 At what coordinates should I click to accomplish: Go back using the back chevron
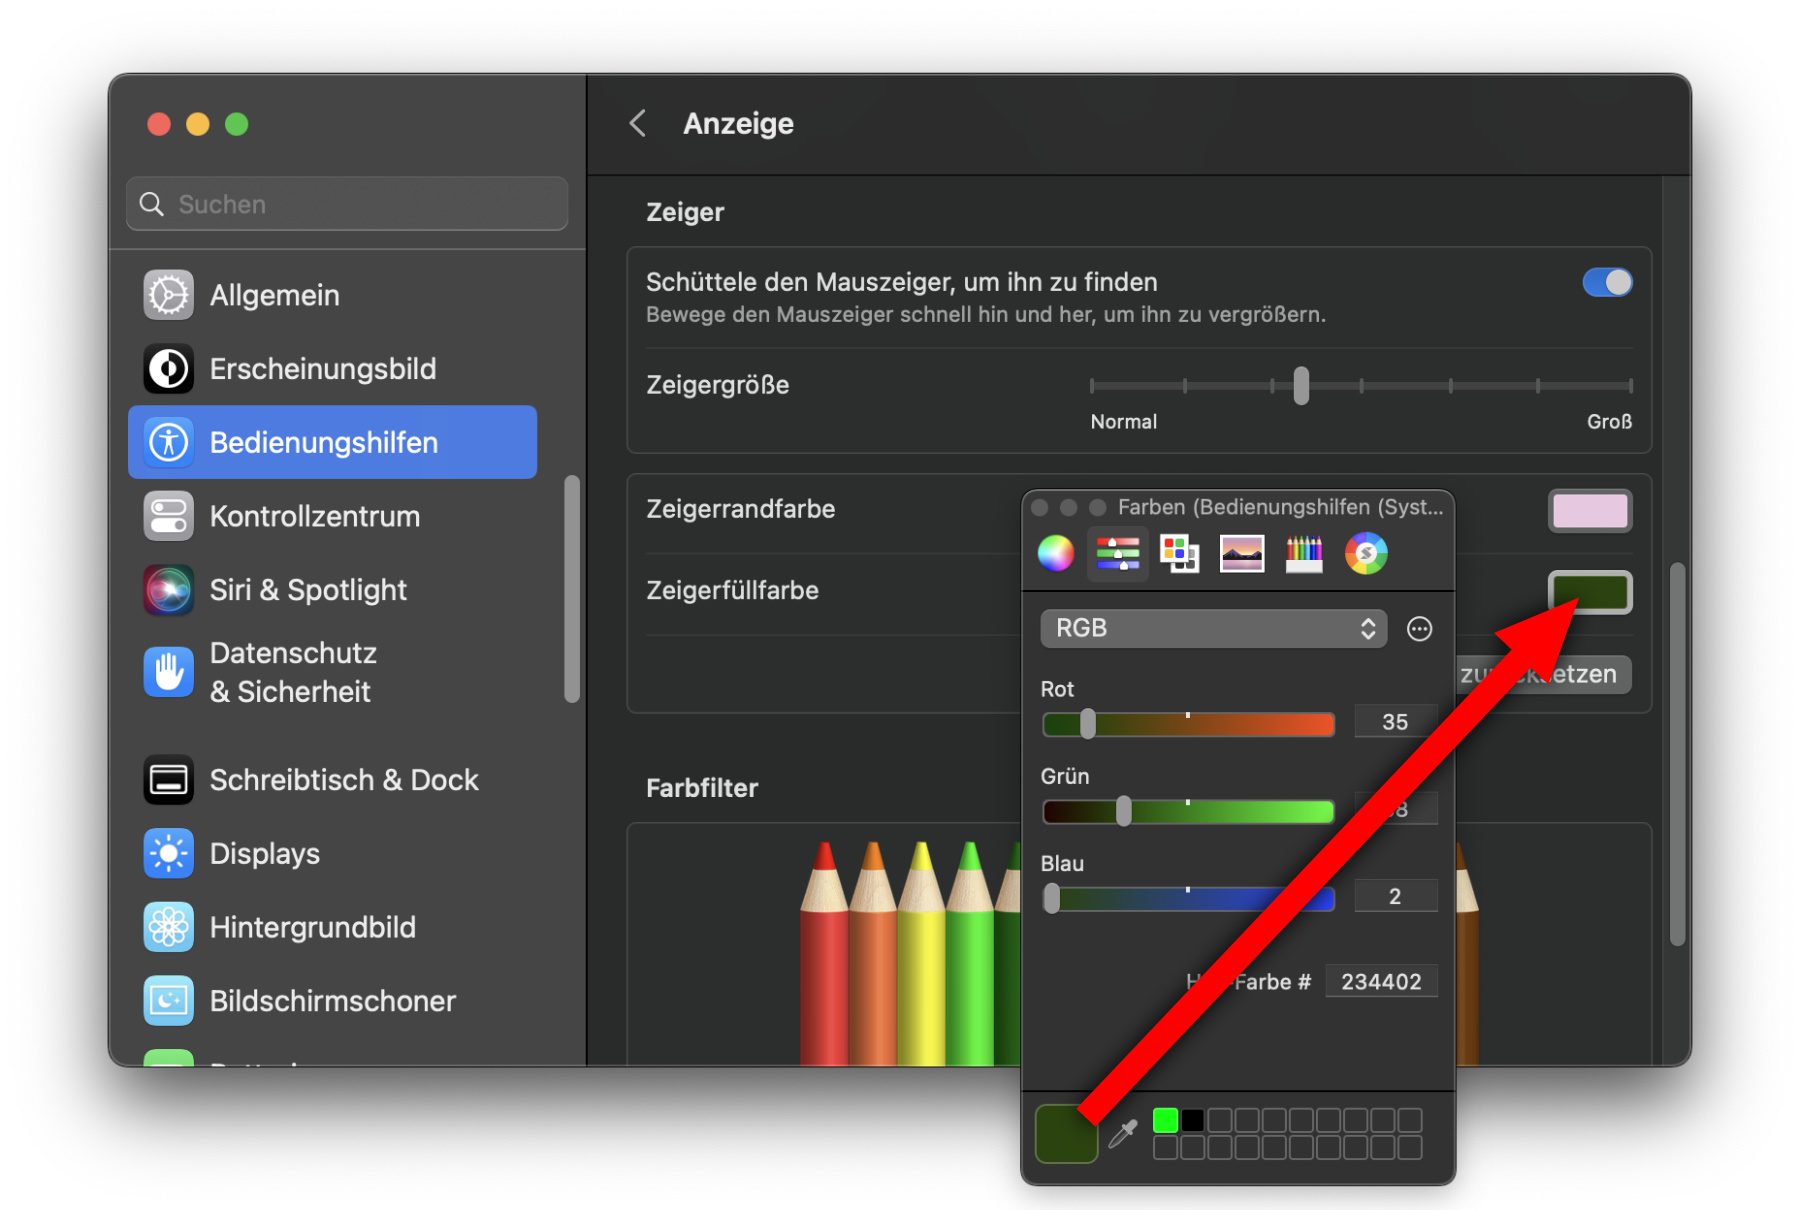tap(638, 124)
